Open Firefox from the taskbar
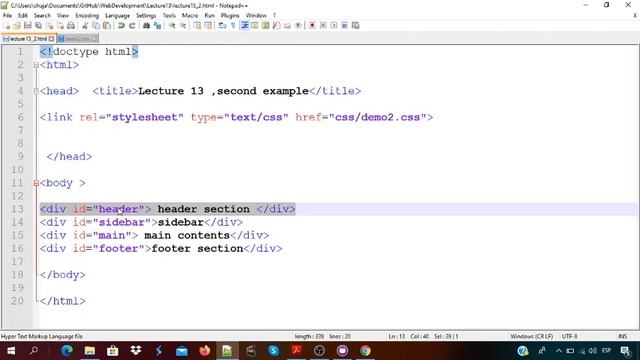This screenshot has height=360, width=640. [x=204, y=351]
